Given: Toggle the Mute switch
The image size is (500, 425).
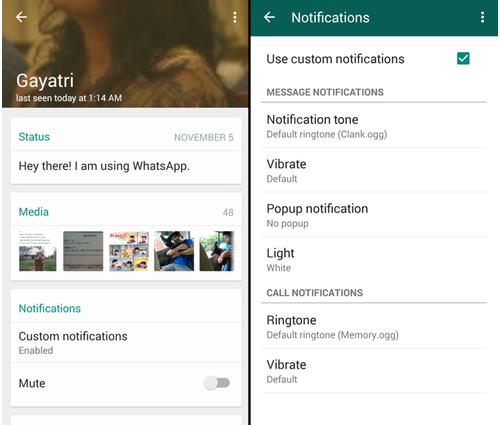Looking at the screenshot, I should pos(217,383).
